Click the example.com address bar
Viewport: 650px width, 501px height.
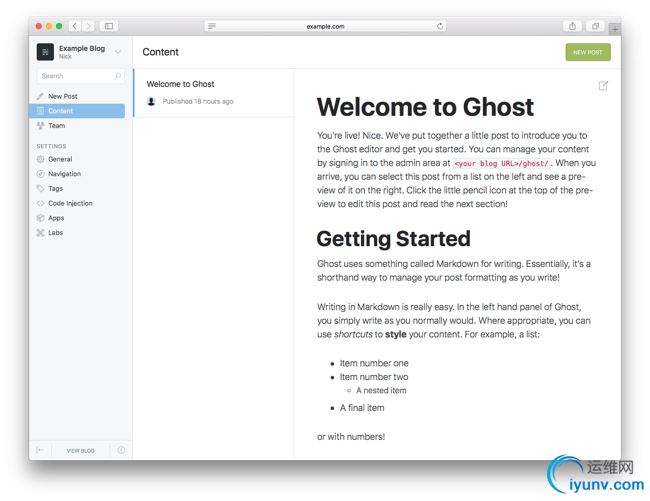coord(325,26)
